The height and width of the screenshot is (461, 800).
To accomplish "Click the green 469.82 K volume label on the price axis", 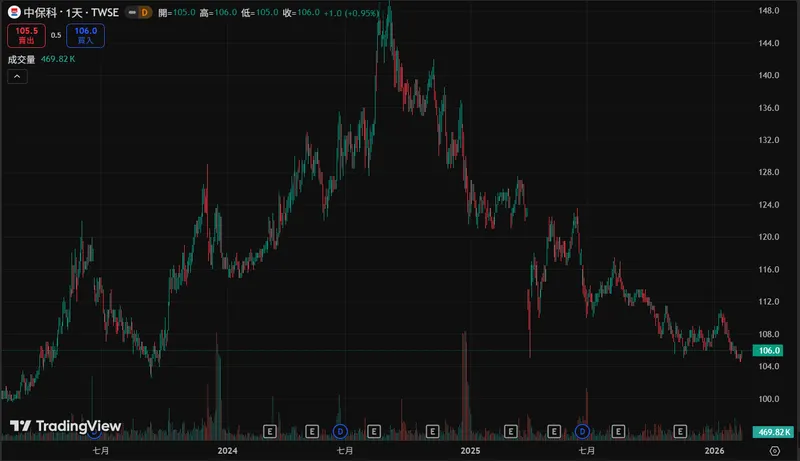I will pyautogui.click(x=773, y=432).
